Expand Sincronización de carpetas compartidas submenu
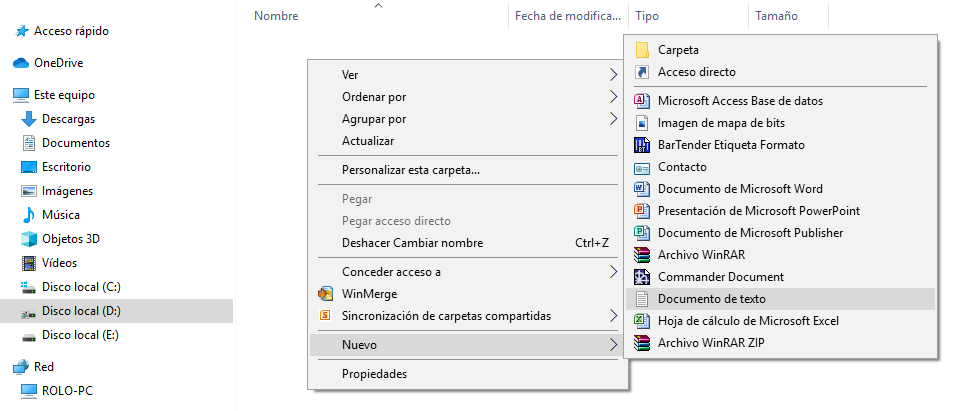This screenshot has height=411, width=956. click(613, 316)
